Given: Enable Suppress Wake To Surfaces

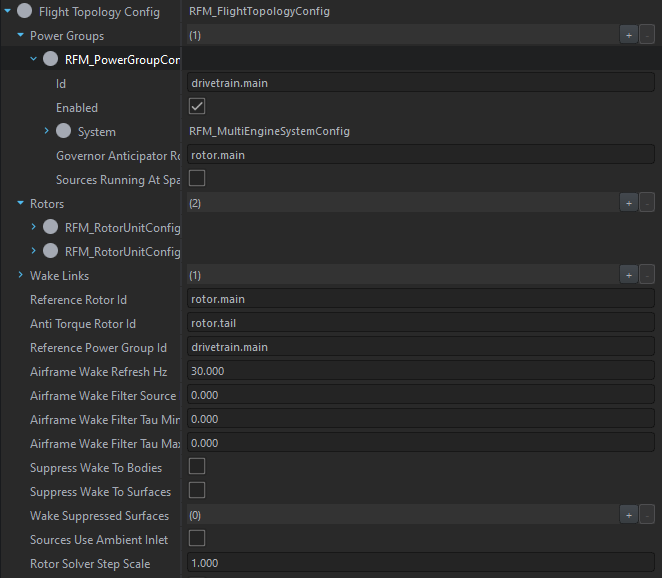Looking at the screenshot, I should coord(197,490).
